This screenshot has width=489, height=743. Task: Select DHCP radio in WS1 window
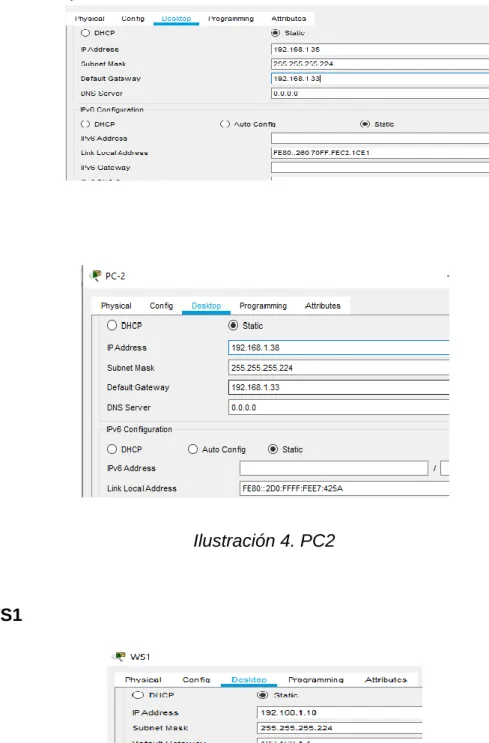click(x=138, y=695)
